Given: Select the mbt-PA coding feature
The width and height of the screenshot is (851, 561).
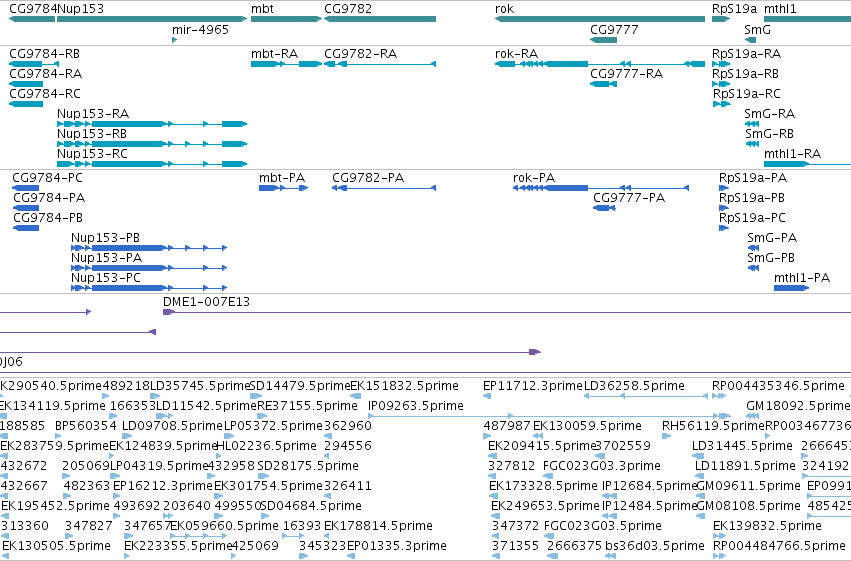Looking at the screenshot, I should point(283,188).
